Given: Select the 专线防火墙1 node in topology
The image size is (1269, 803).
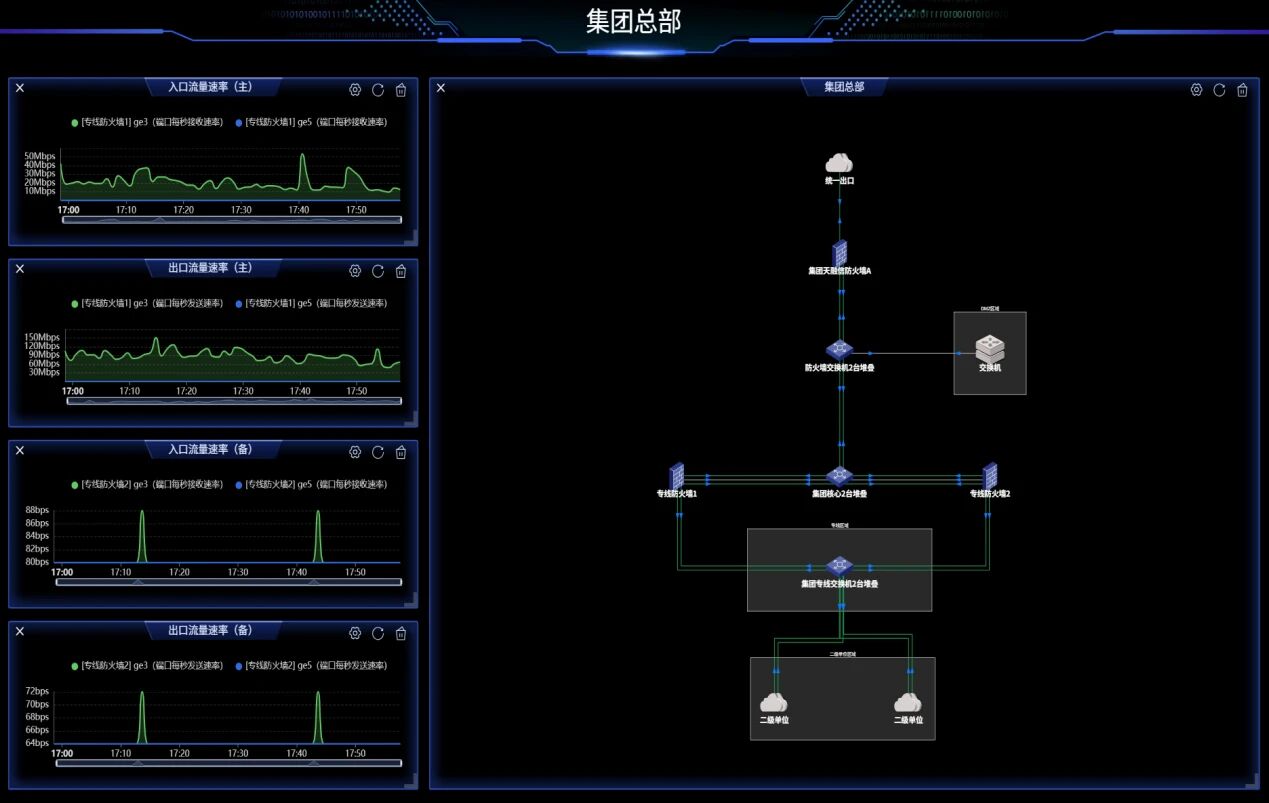Looking at the screenshot, I should coord(677,476).
